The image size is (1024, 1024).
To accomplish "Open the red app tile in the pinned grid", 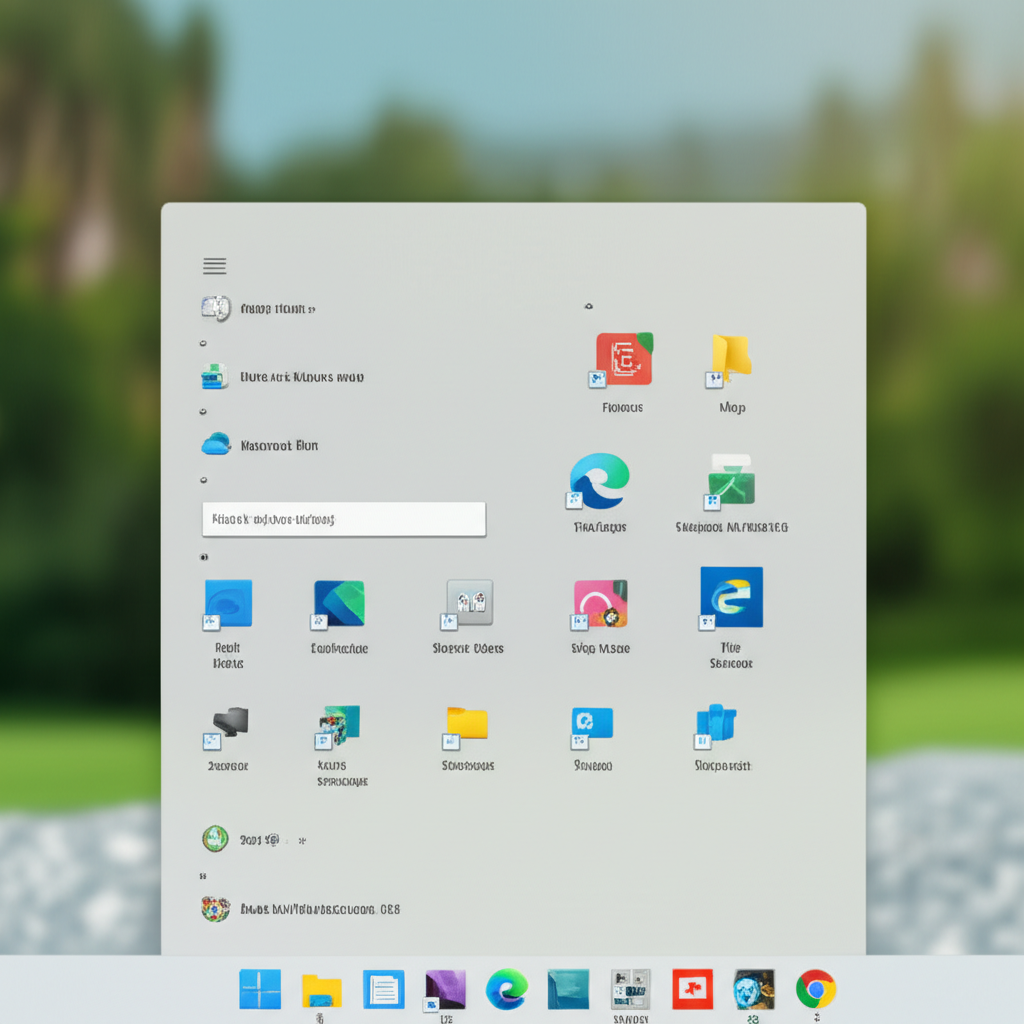I will [624, 359].
